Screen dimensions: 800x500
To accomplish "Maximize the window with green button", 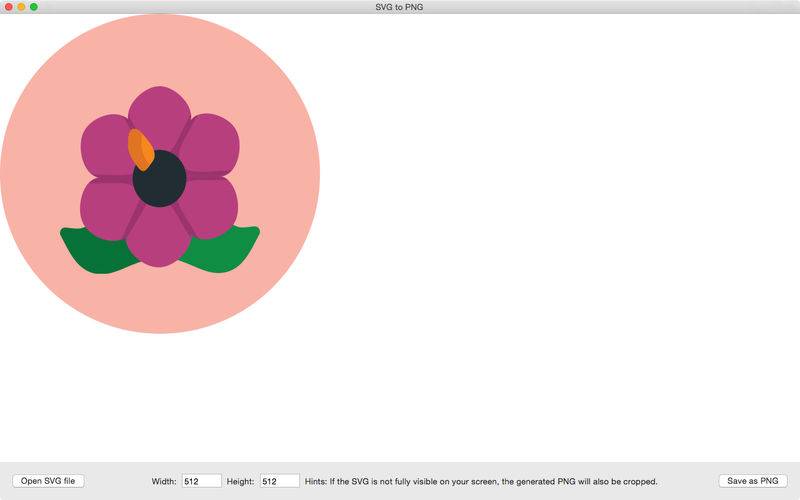I will click(34, 7).
